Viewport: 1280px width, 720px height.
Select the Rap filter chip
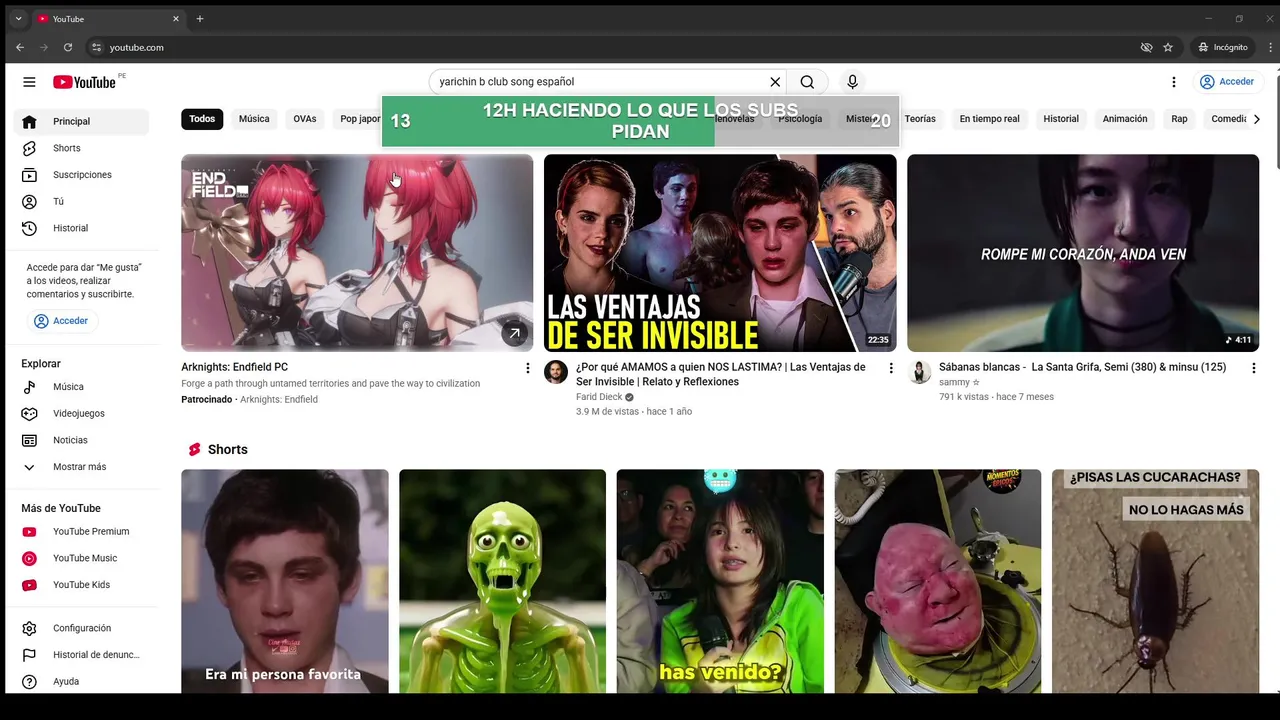coord(1179,119)
